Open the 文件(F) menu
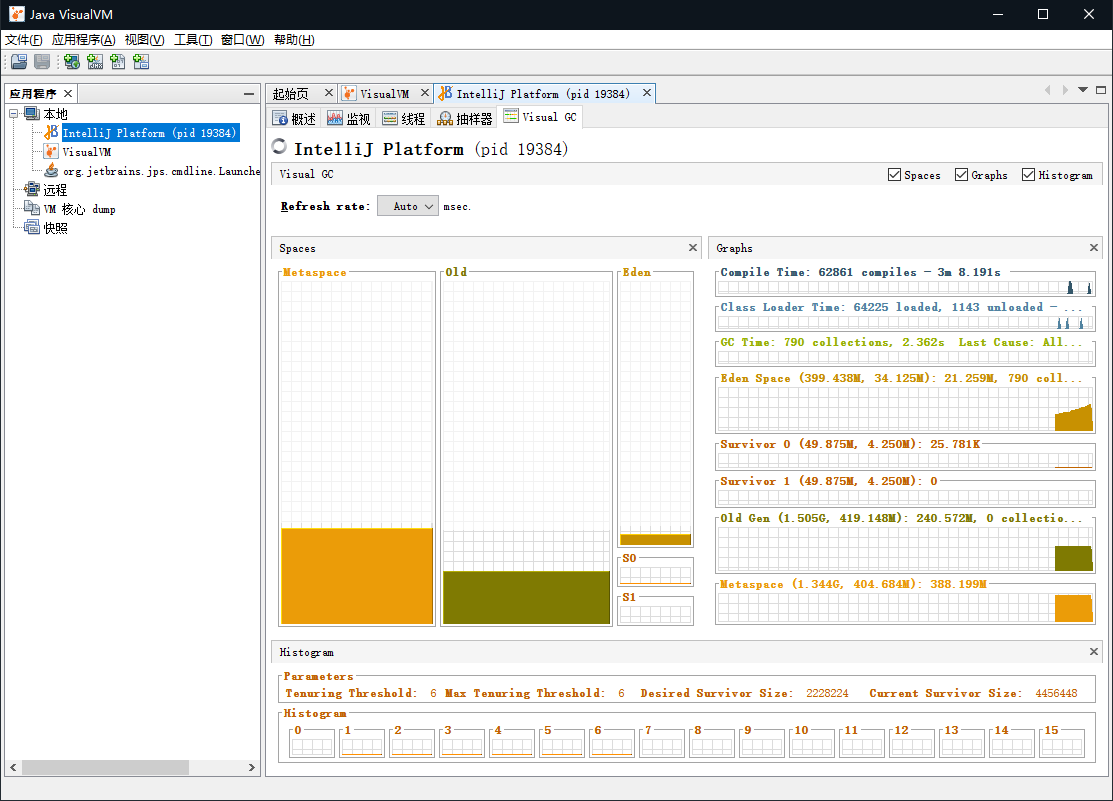The height and width of the screenshot is (801, 1113). point(23,40)
